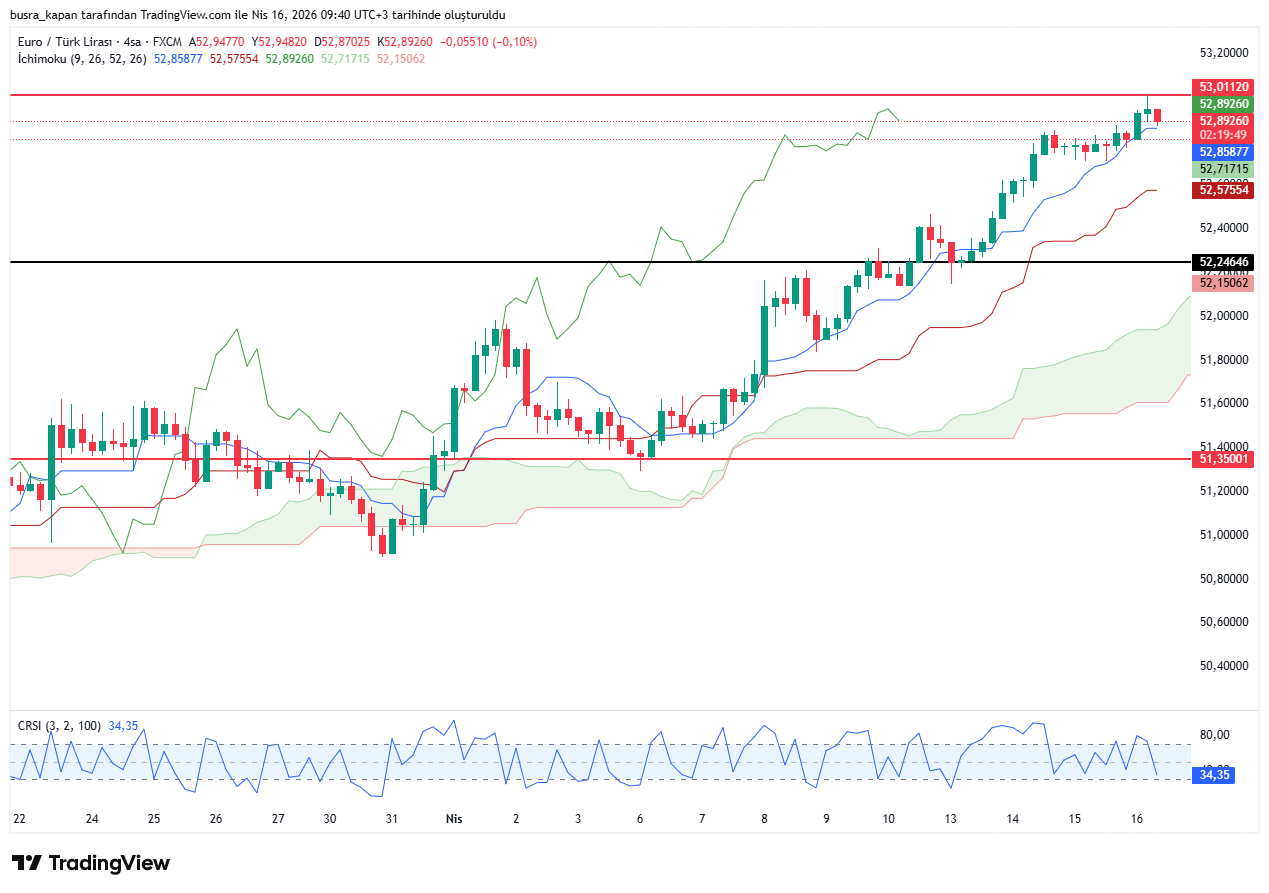Viewport: 1269px width, 893px height.
Task: Select the blue 34,35 CRSI axis label
Action: [1216, 775]
